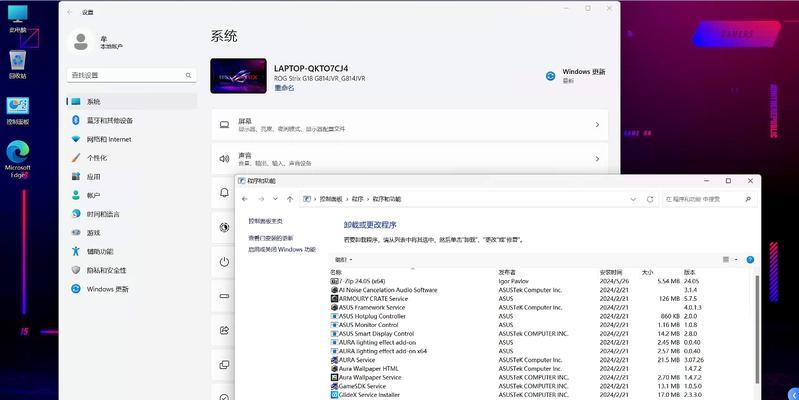Open the view installed updates link

[271, 238]
